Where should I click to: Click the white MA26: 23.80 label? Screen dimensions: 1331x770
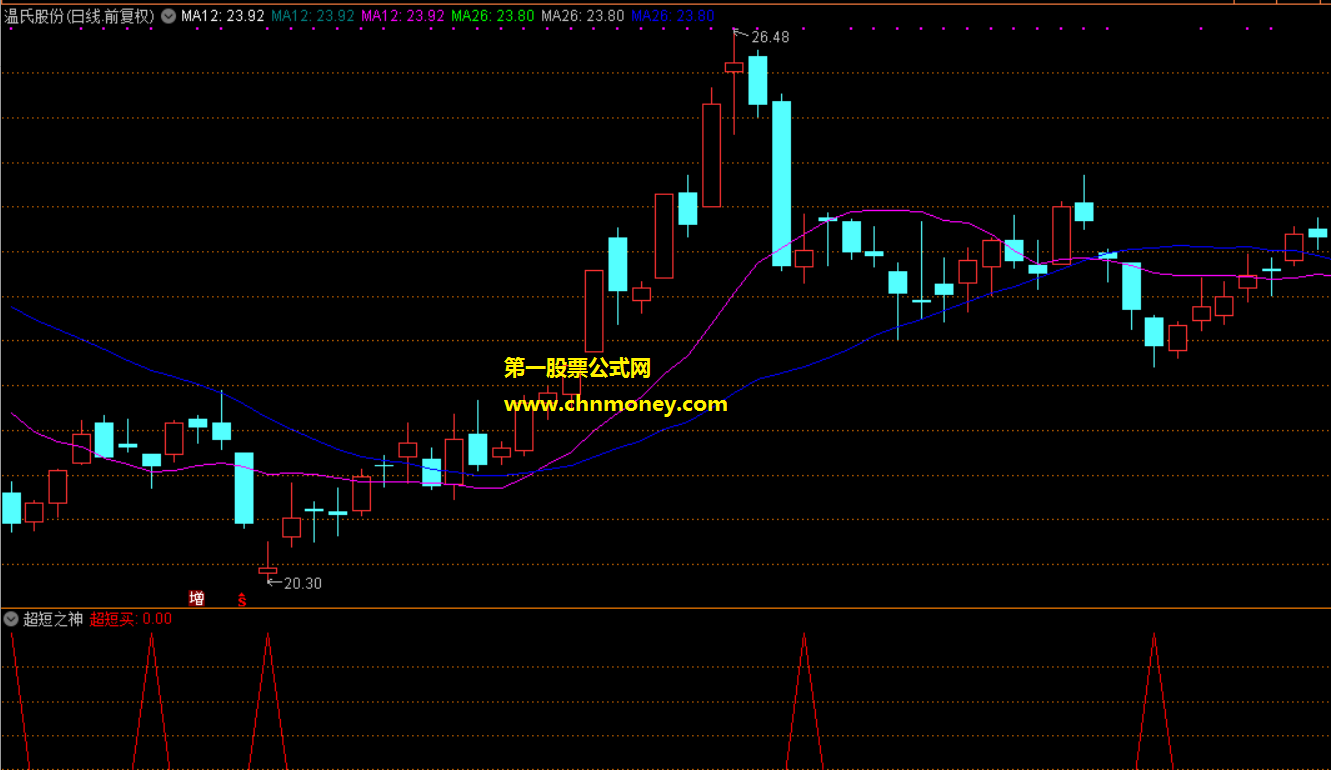tap(583, 16)
